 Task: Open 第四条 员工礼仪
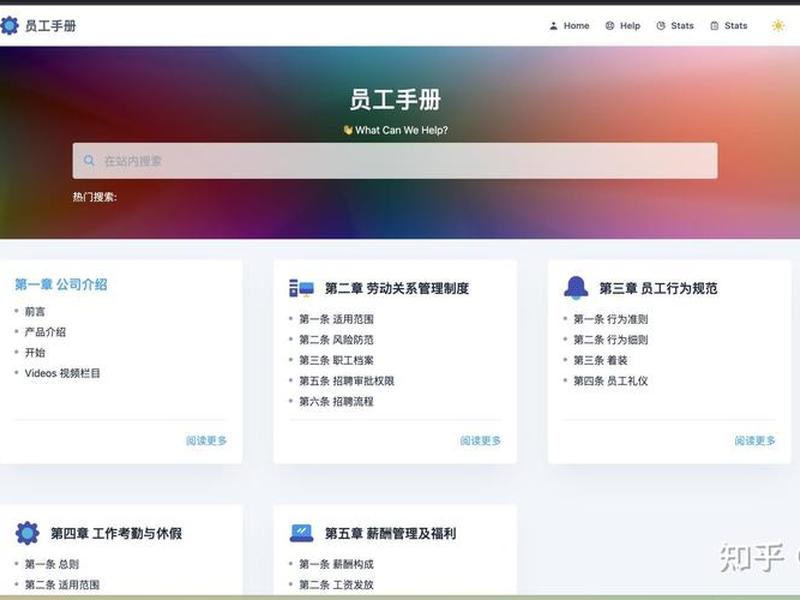[611, 381]
